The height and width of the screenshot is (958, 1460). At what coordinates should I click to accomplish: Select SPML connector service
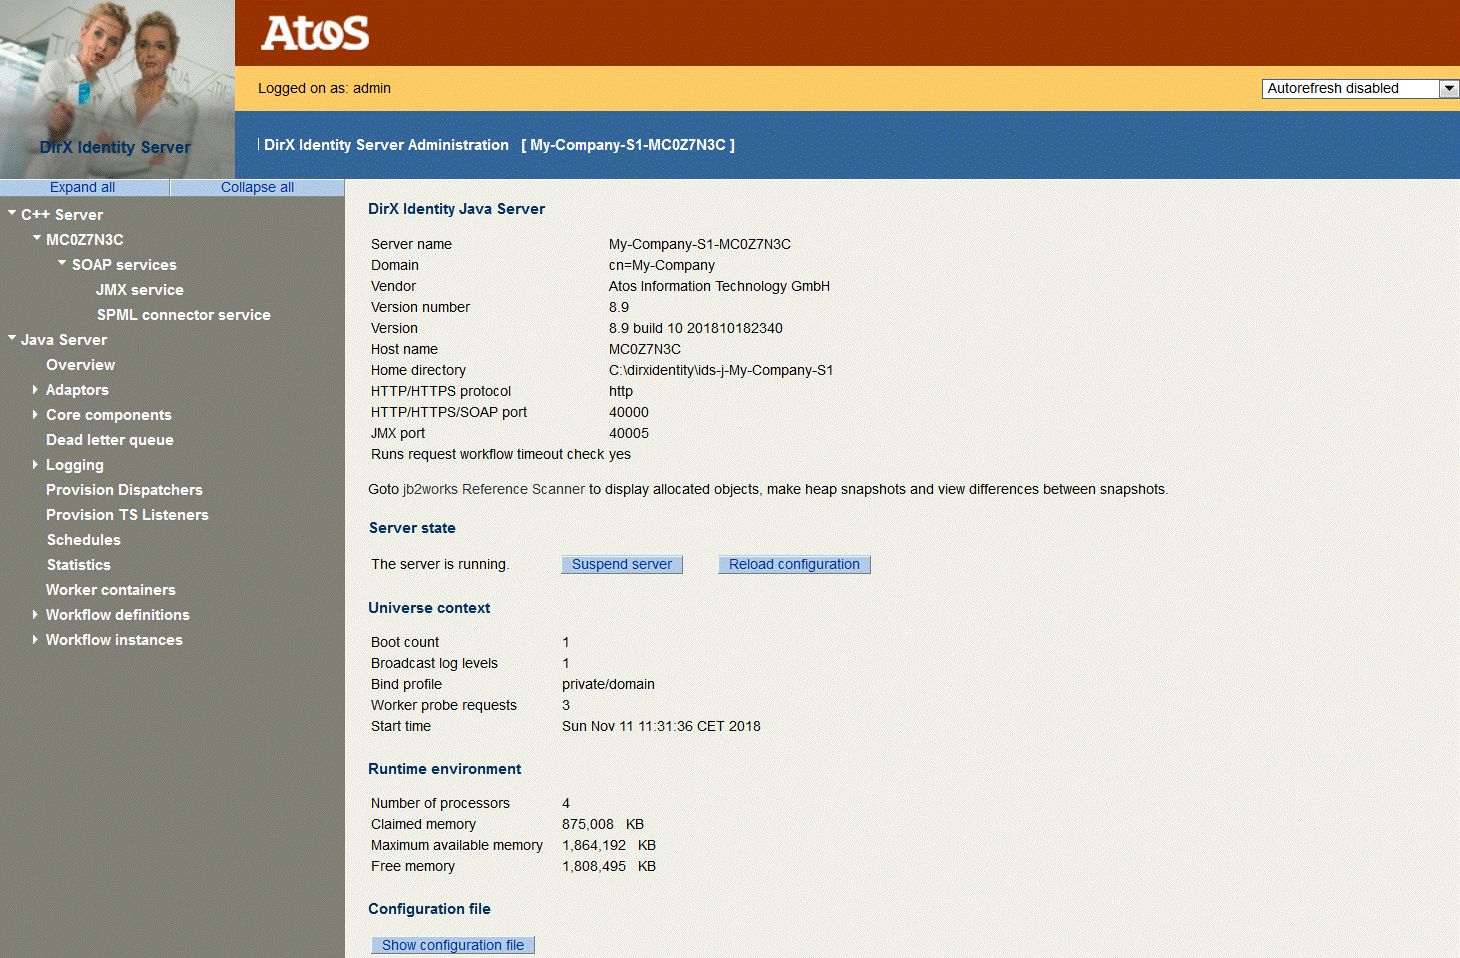183,314
